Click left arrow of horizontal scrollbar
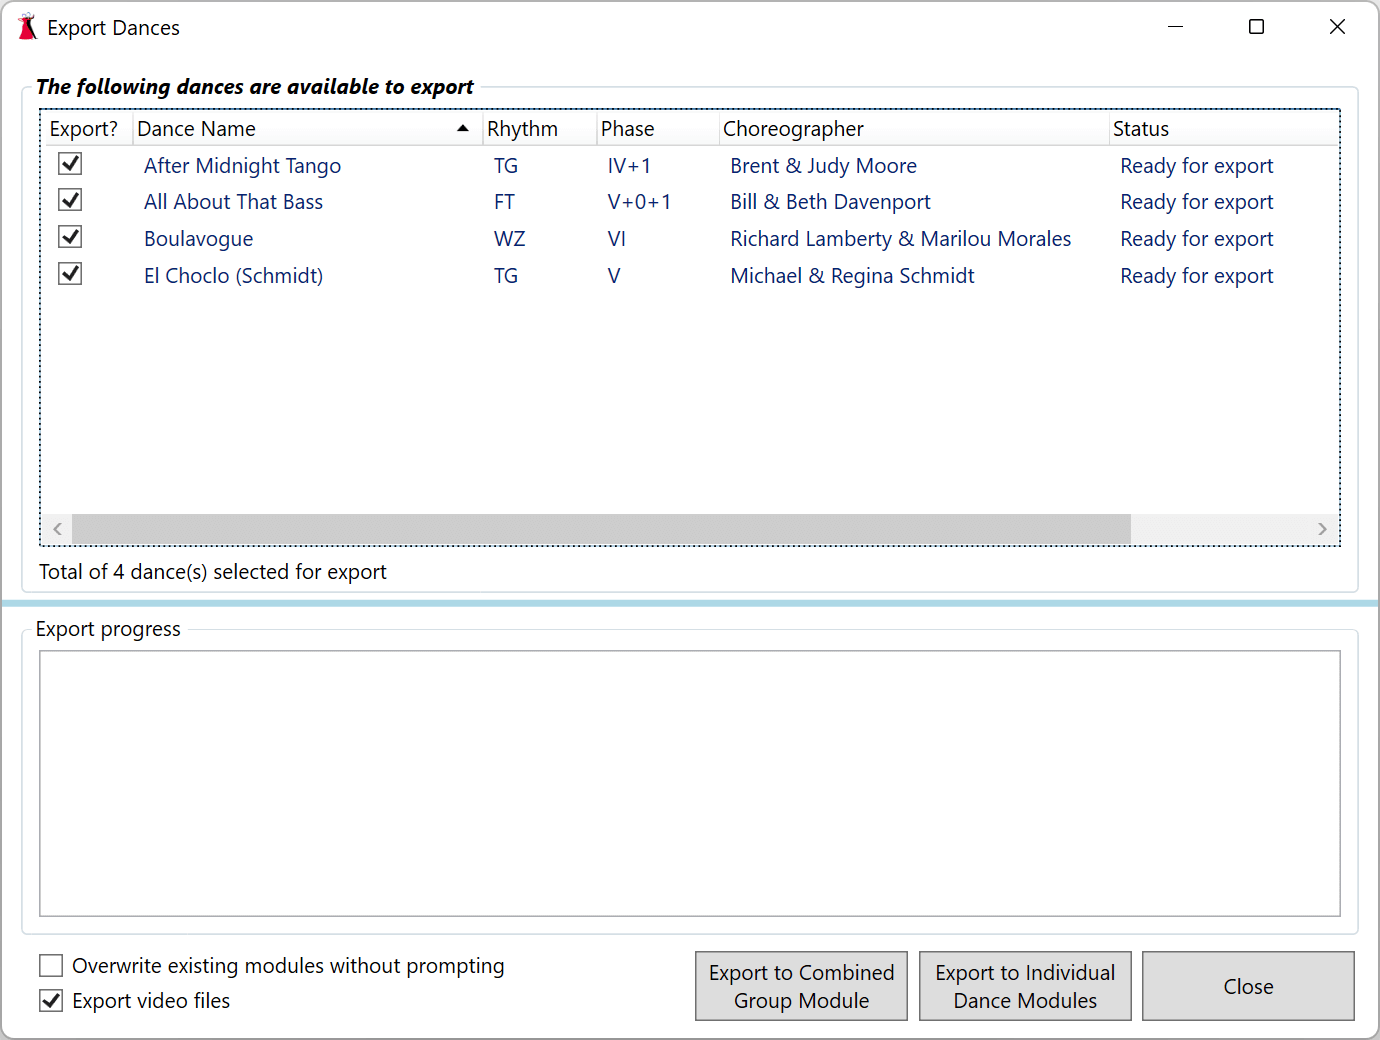This screenshot has width=1380, height=1040. click(x=57, y=529)
